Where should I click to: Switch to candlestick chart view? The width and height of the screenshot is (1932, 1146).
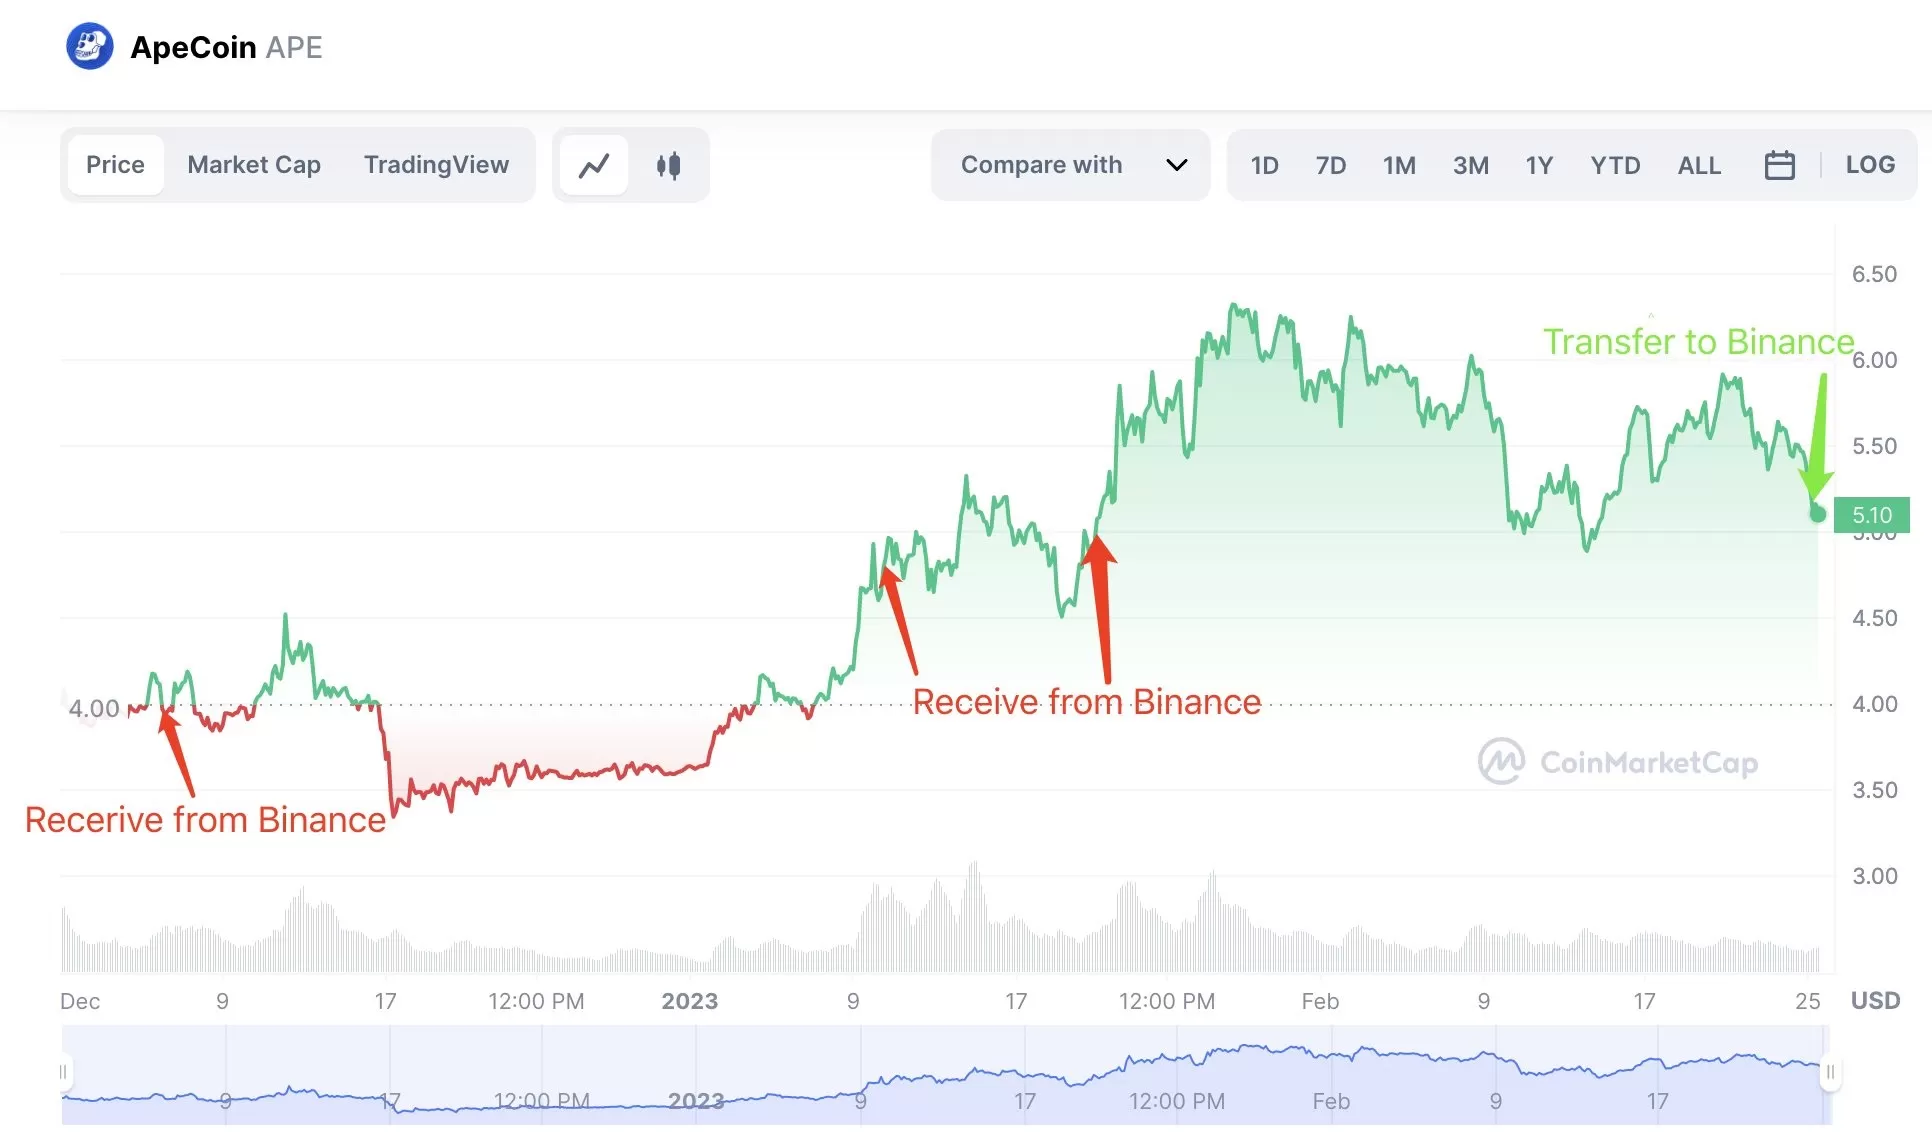[x=668, y=165]
